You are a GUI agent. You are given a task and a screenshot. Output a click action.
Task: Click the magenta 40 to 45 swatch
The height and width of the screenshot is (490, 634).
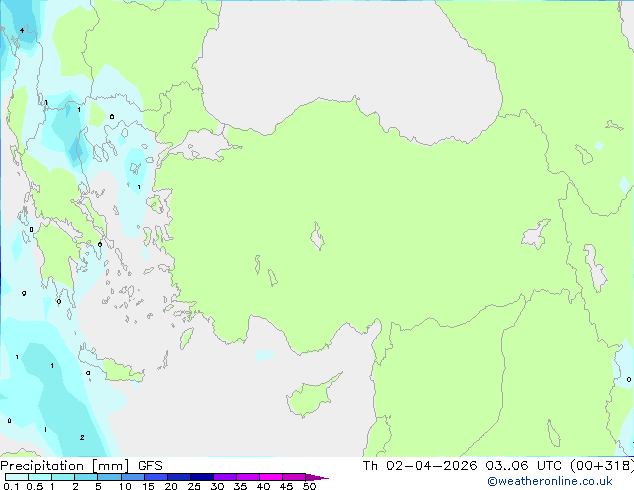[x=271, y=477]
